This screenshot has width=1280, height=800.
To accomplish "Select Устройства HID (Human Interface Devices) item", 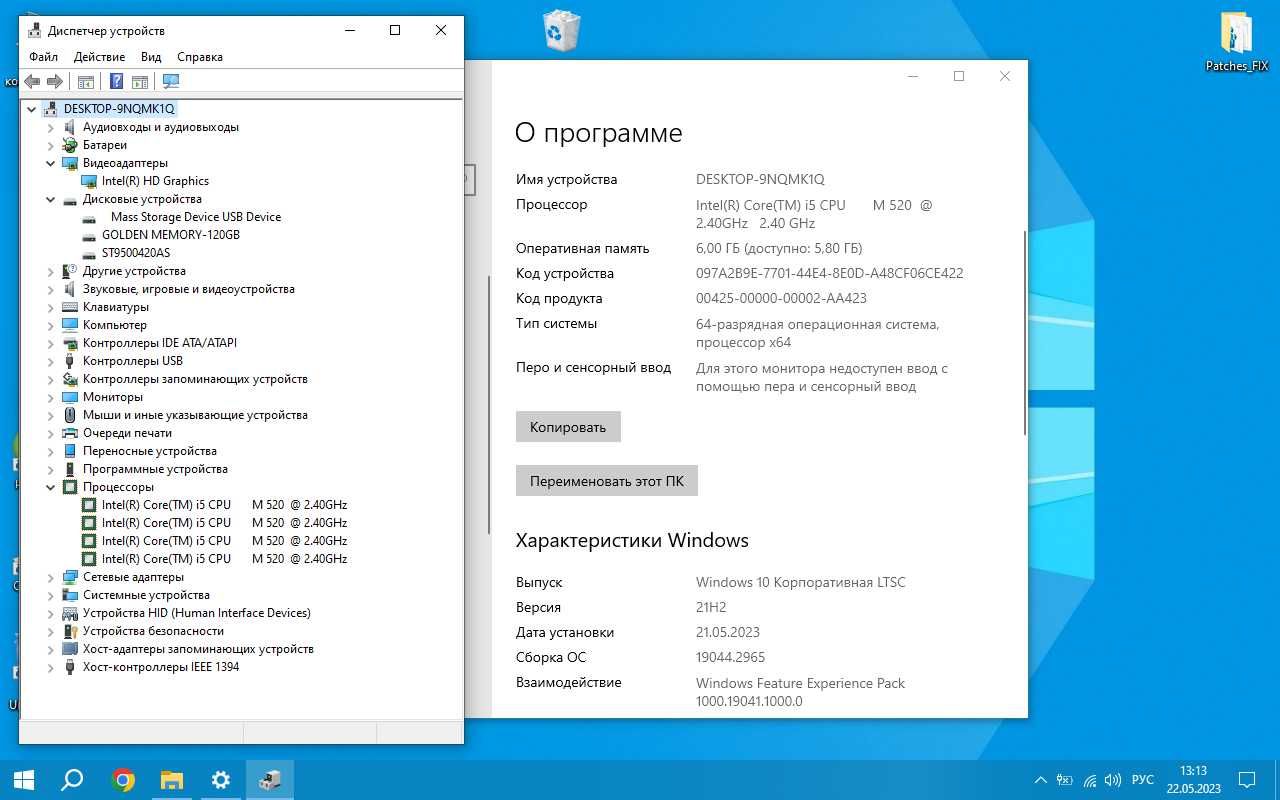I will click(196, 613).
